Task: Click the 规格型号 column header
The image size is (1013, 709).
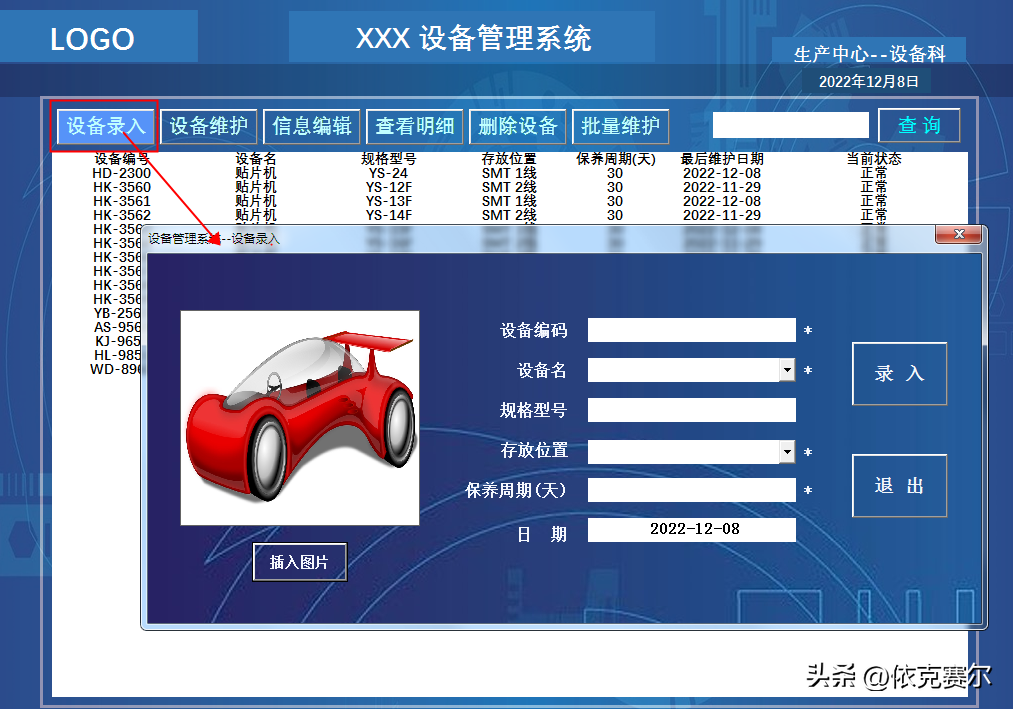Action: [x=388, y=159]
